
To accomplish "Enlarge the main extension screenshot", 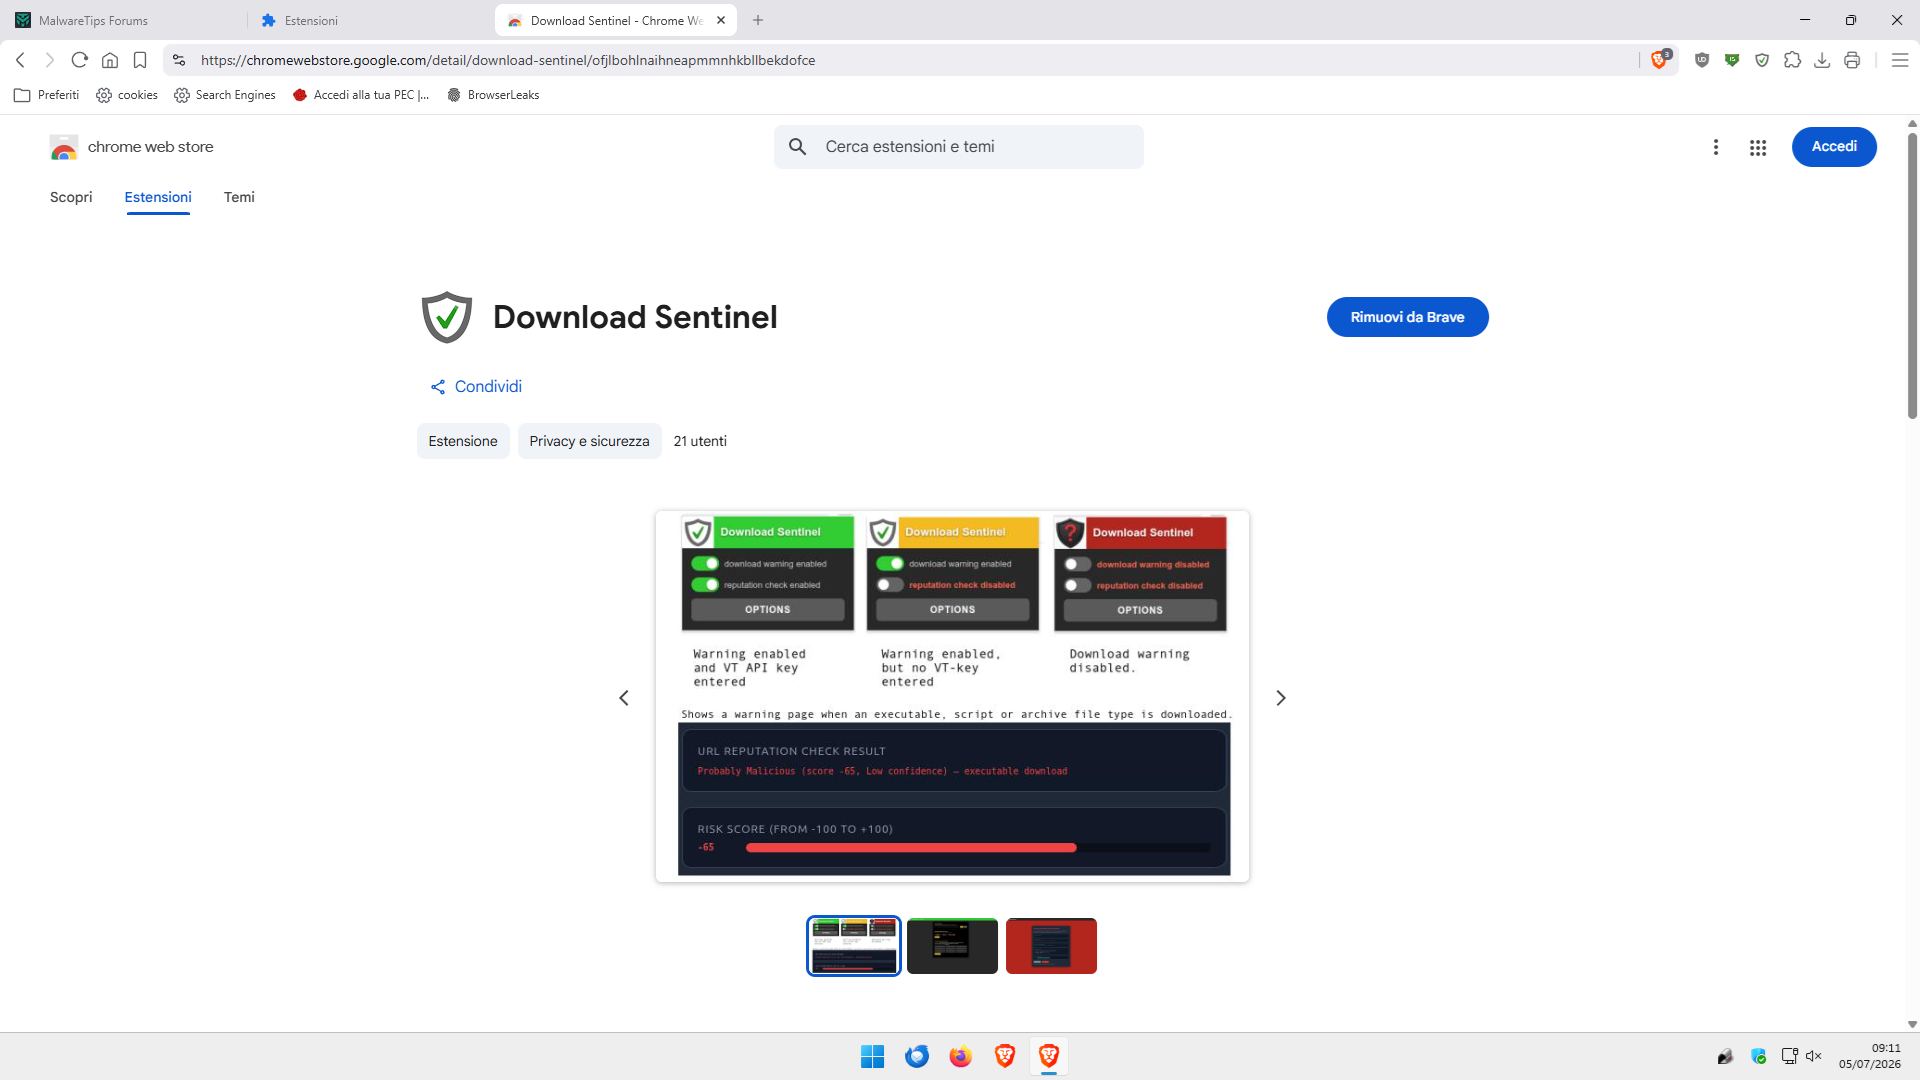I will (952, 696).
